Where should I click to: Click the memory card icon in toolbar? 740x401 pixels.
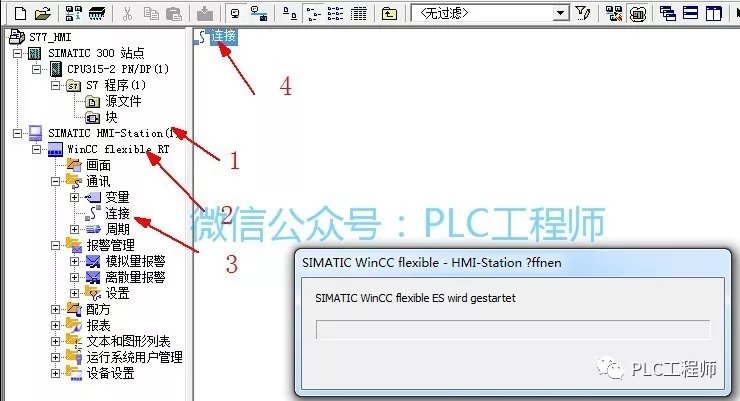pyautogui.click(x=96, y=13)
